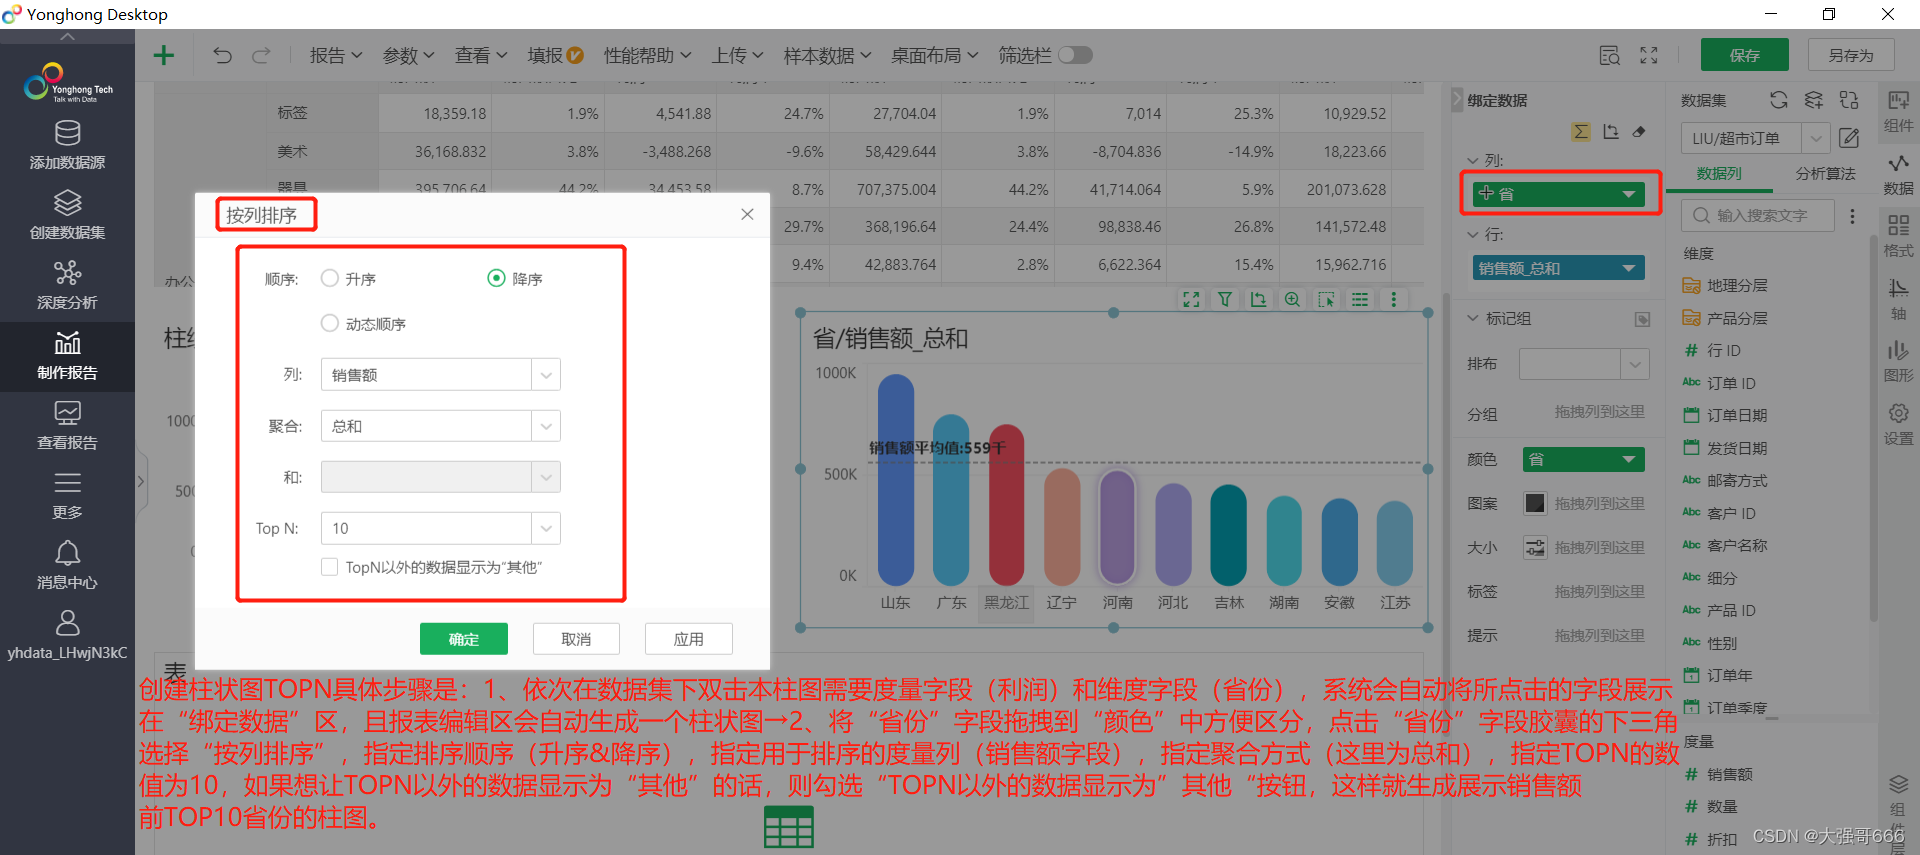This screenshot has height=855, width=1920.
Task: Redo the last action
Action: [x=261, y=55]
